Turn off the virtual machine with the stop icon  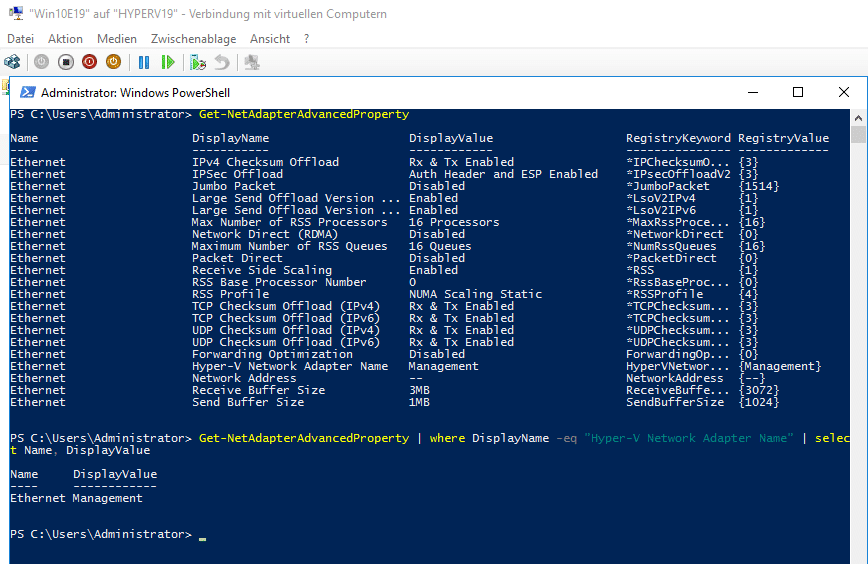click(x=66, y=62)
